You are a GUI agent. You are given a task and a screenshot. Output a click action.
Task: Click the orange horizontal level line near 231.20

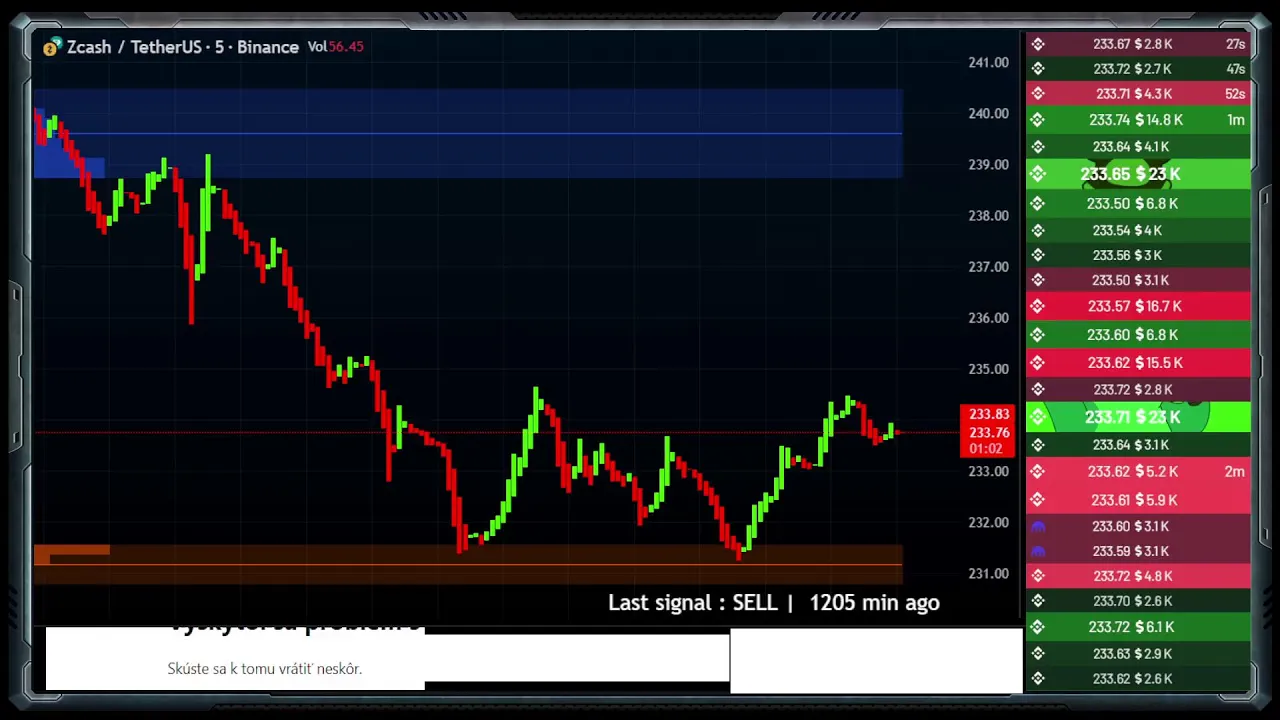click(x=468, y=564)
